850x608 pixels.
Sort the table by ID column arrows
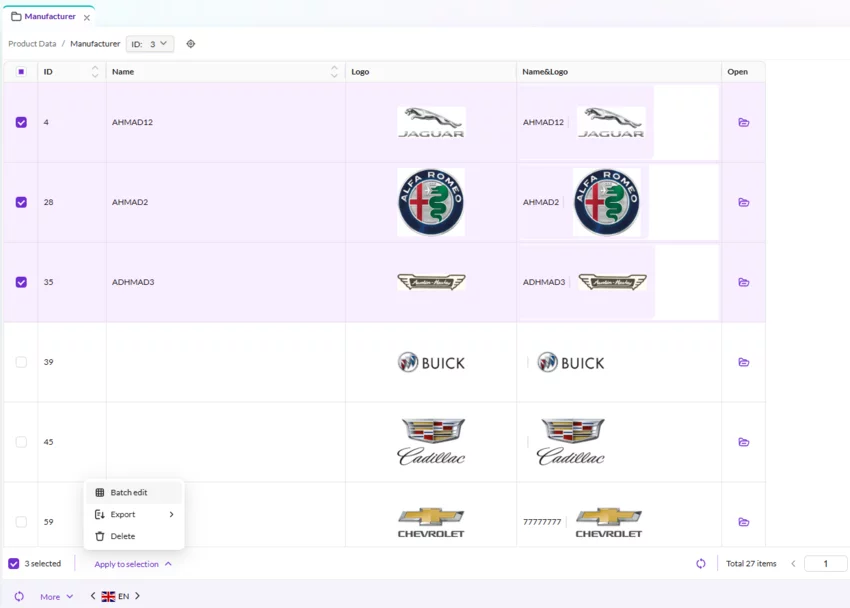[95, 72]
